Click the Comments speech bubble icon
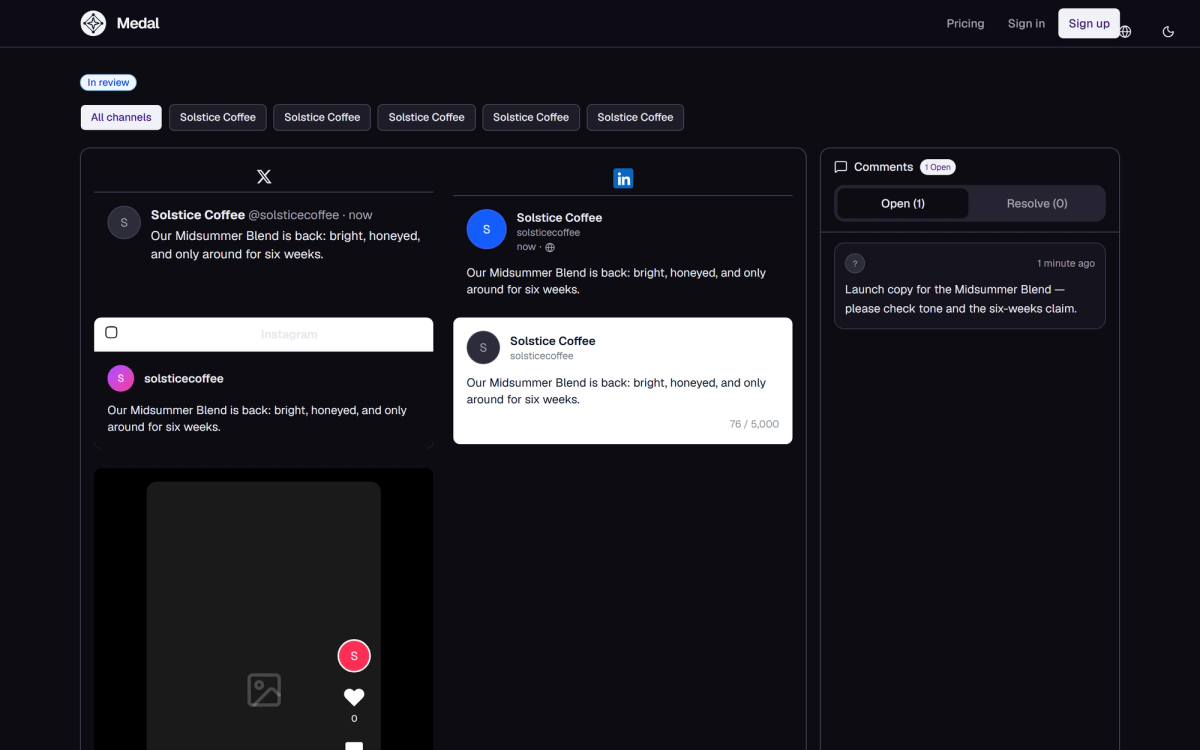1200x750 pixels. (x=841, y=167)
